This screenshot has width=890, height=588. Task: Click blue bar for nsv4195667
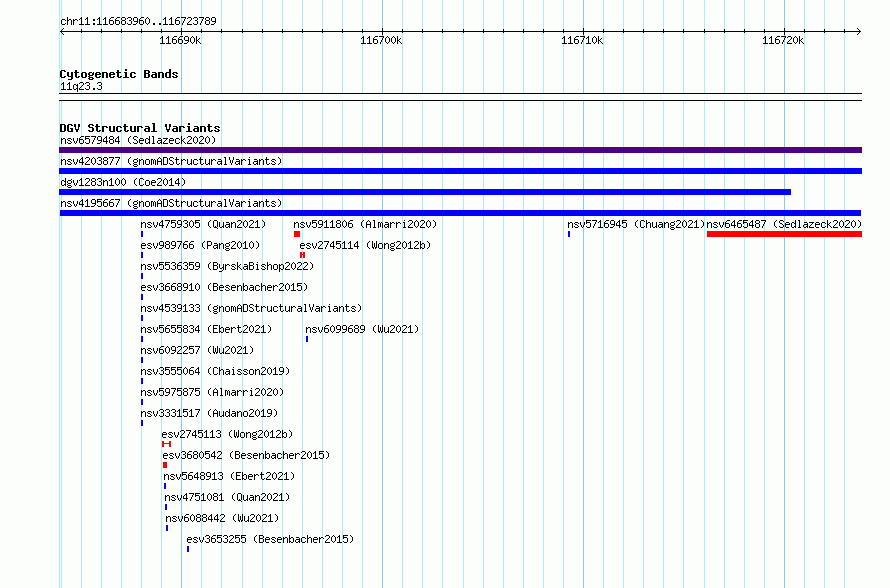pyautogui.click(x=460, y=213)
